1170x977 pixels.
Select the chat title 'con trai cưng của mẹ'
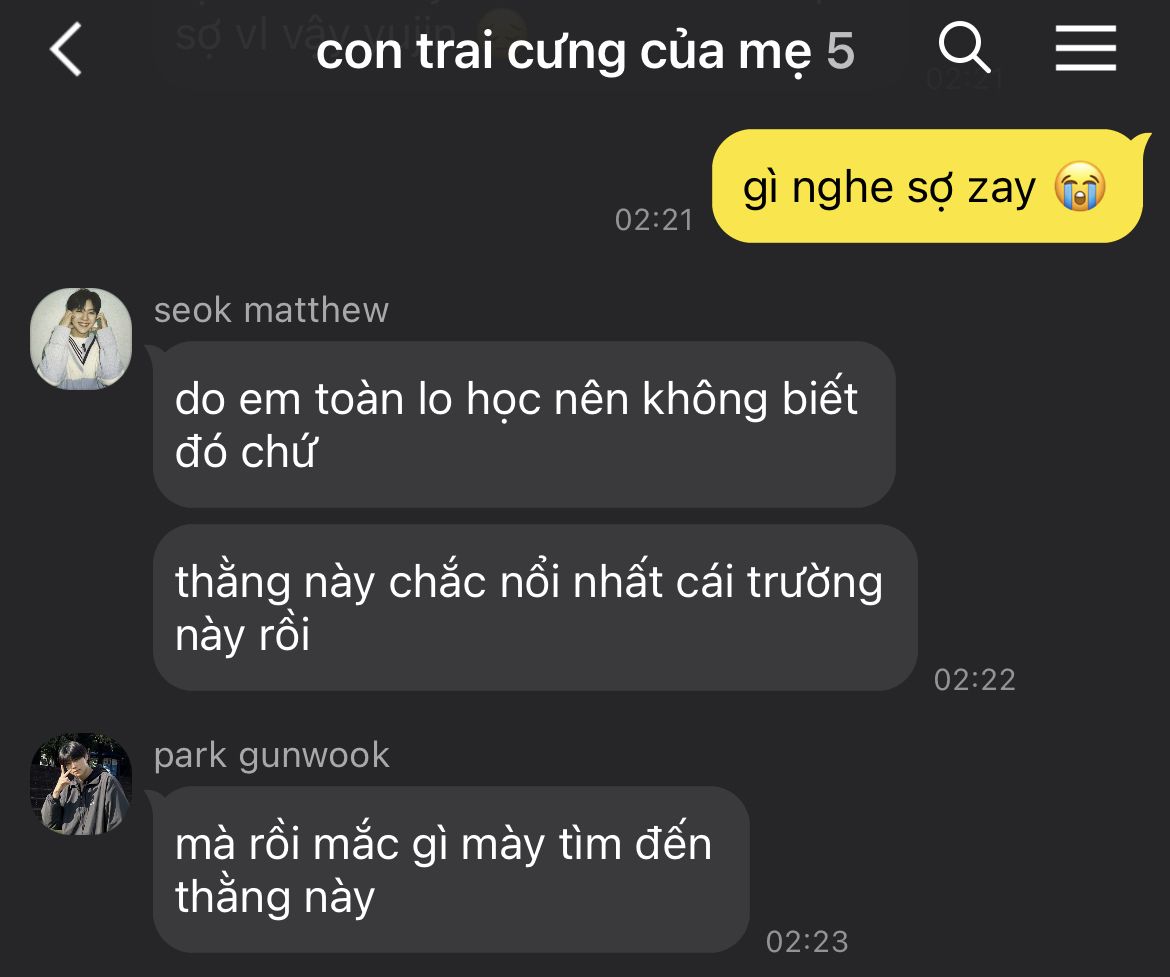[x=563, y=51]
